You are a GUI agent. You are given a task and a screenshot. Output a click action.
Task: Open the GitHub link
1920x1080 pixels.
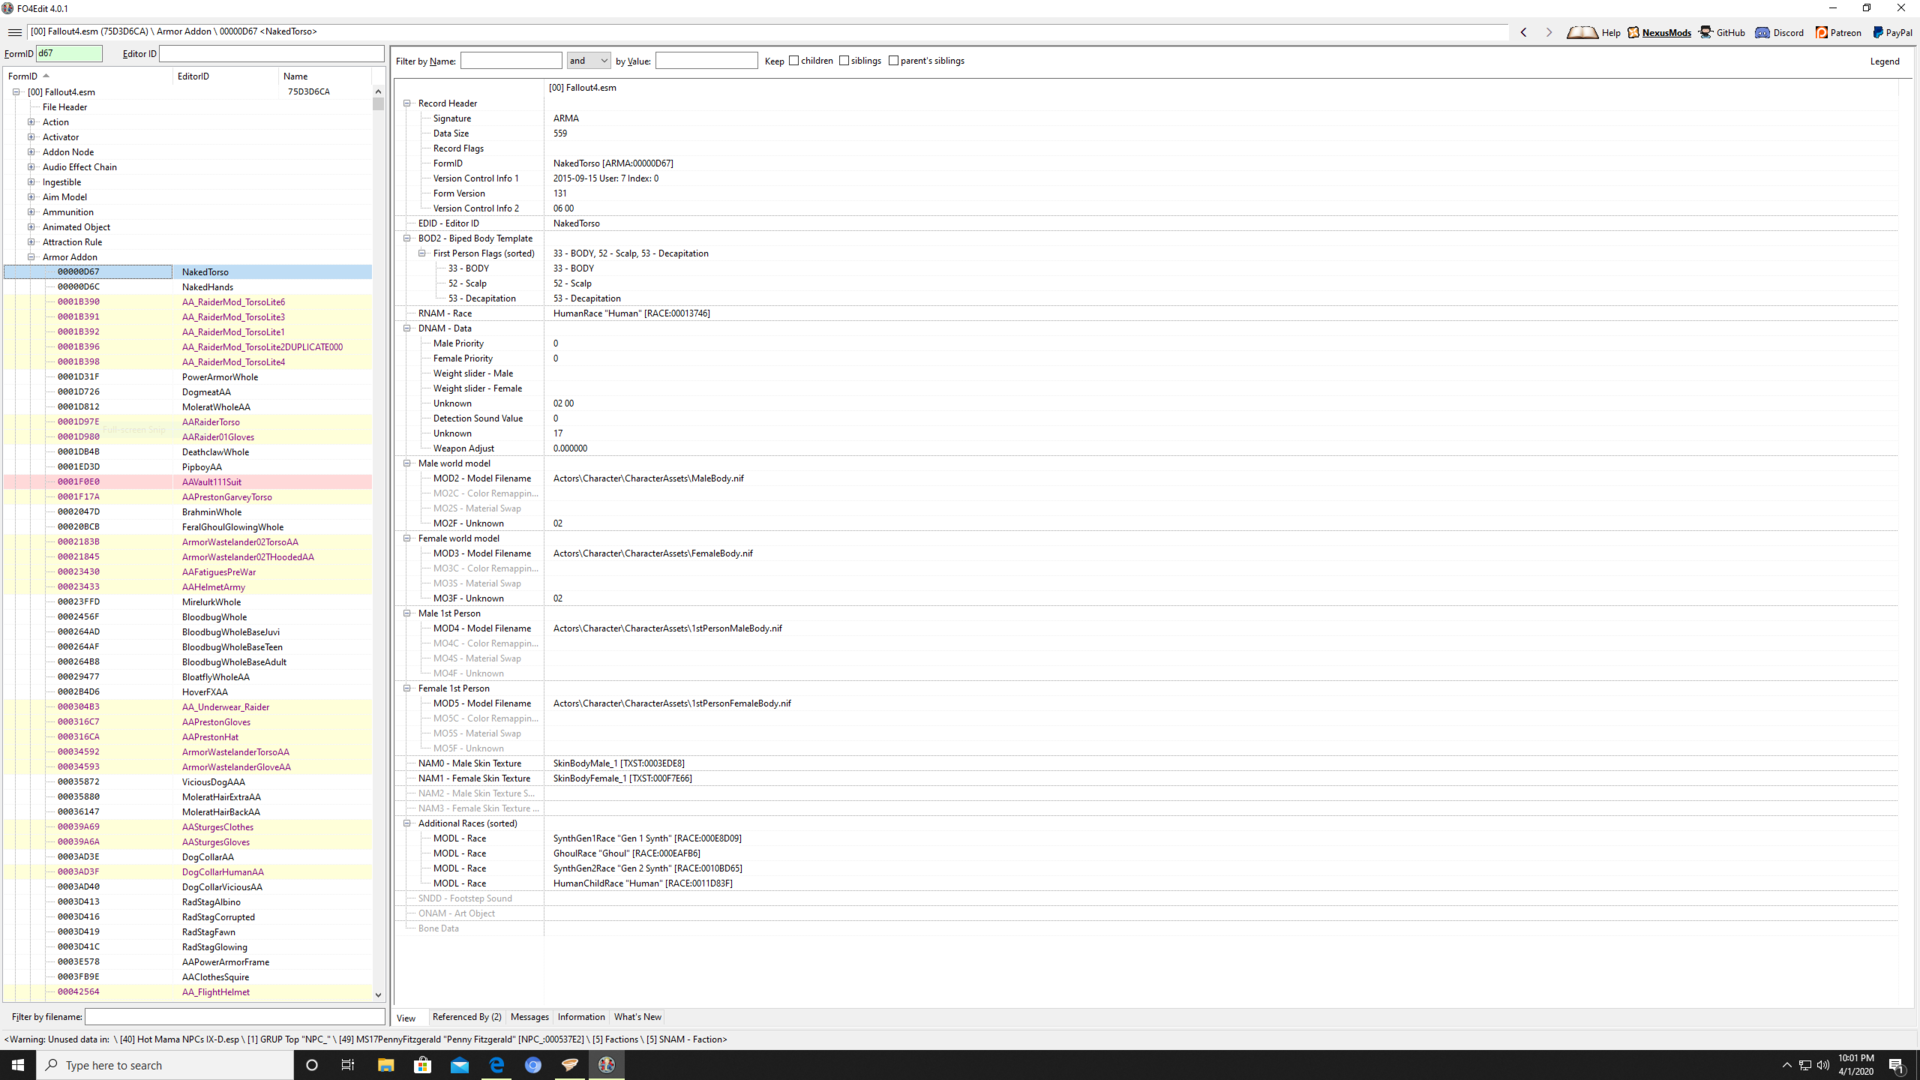[x=1722, y=32]
